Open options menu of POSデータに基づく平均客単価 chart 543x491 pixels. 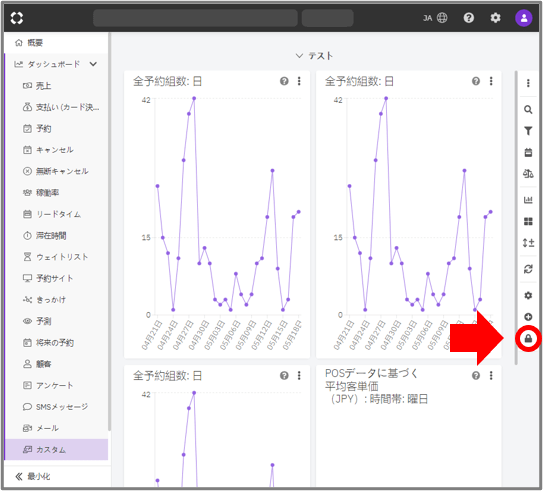pos(491,375)
